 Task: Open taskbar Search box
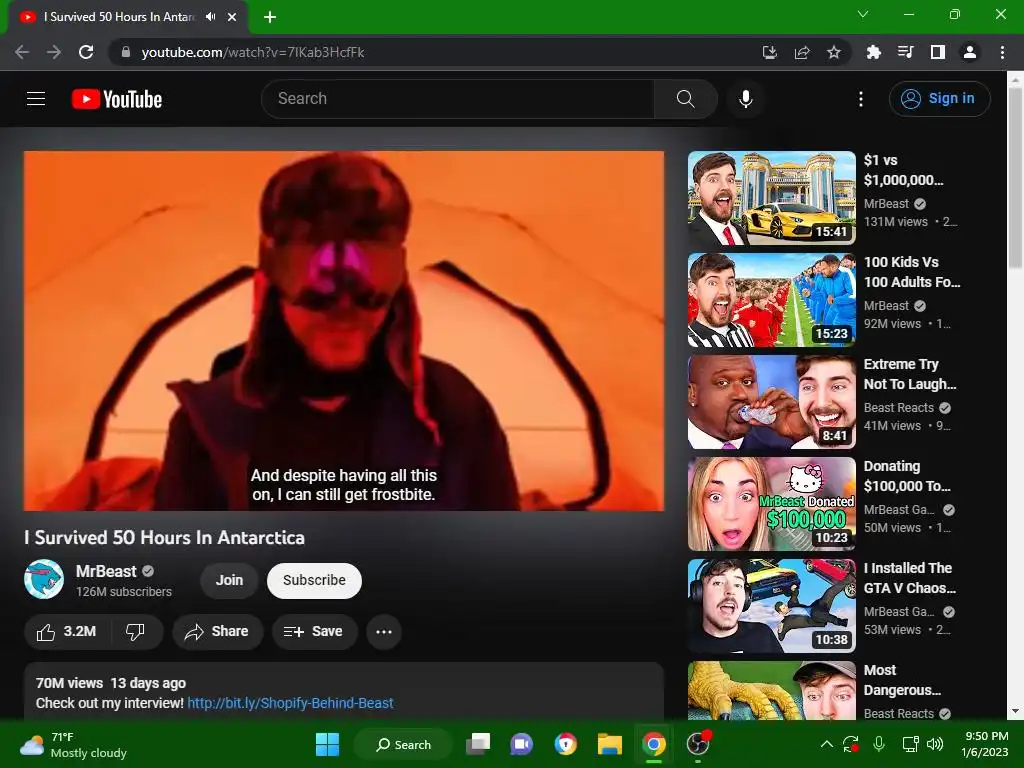[x=403, y=744]
